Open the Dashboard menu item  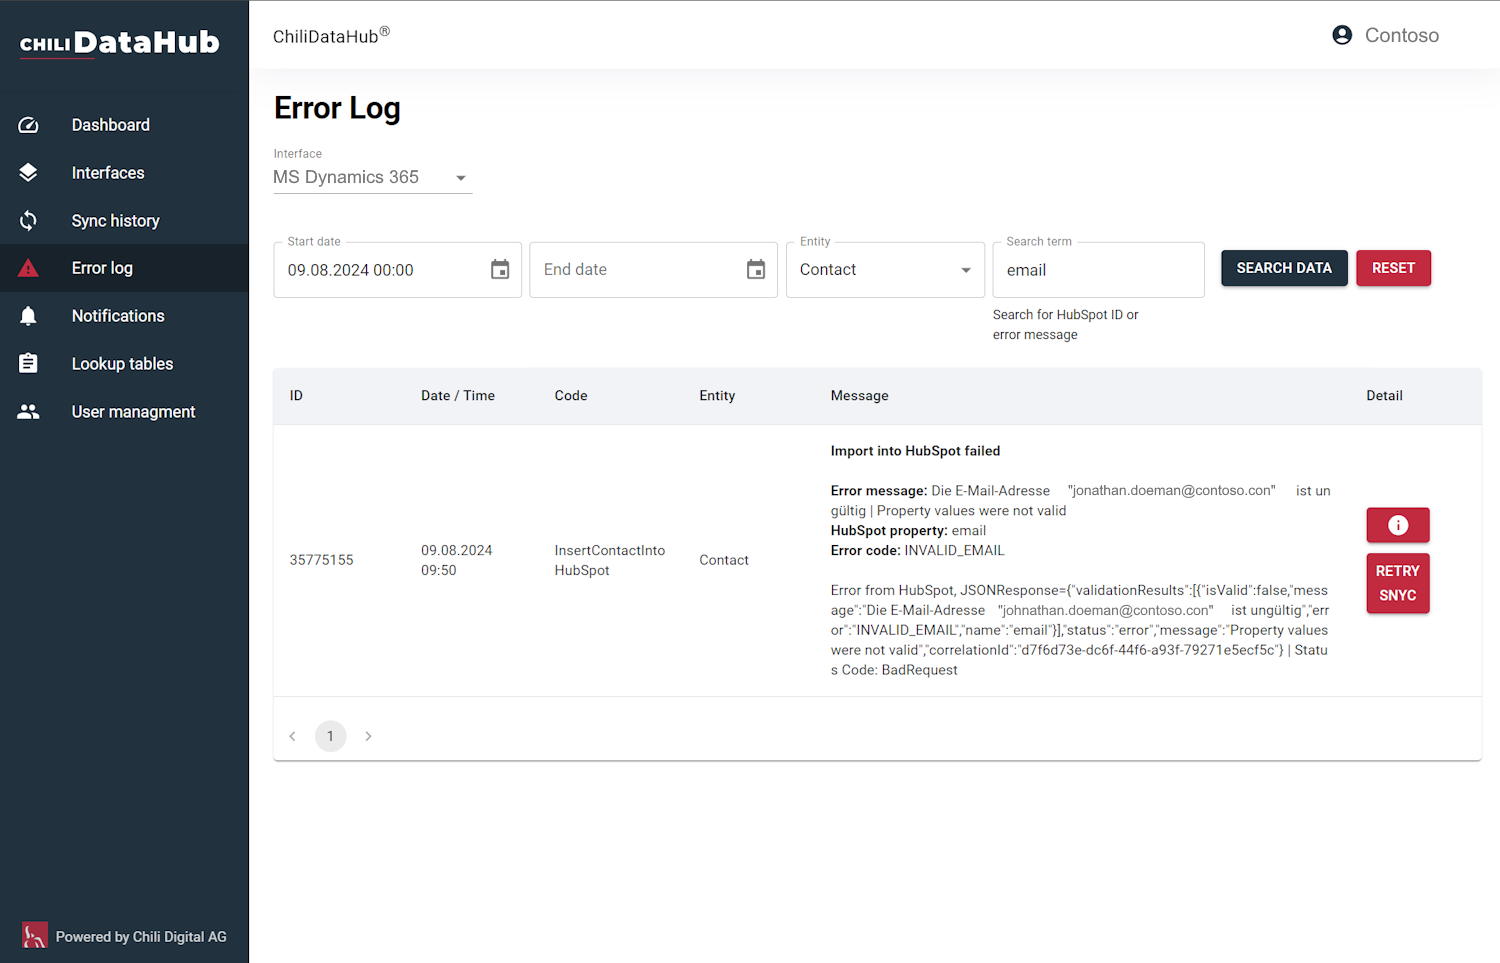pyautogui.click(x=124, y=125)
